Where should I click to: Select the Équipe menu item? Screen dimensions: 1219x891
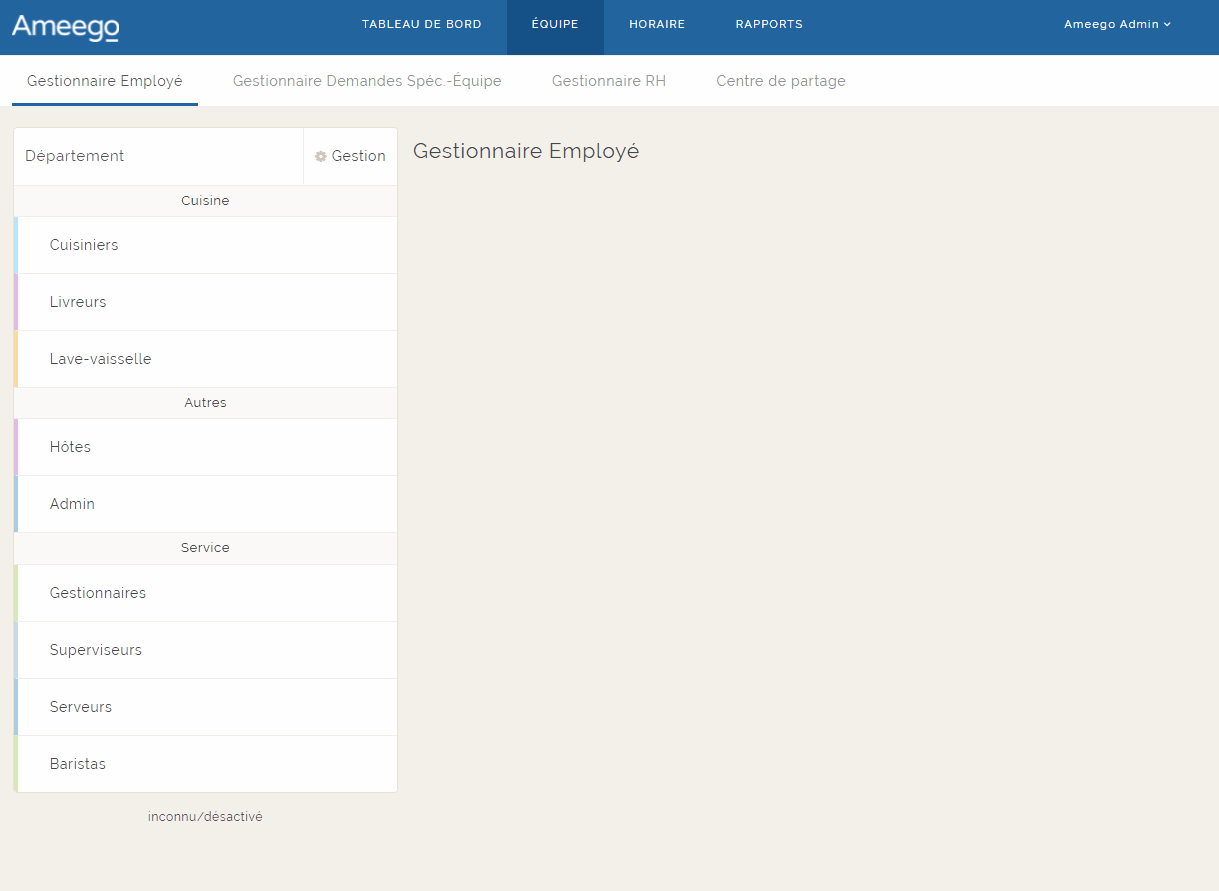click(x=555, y=24)
